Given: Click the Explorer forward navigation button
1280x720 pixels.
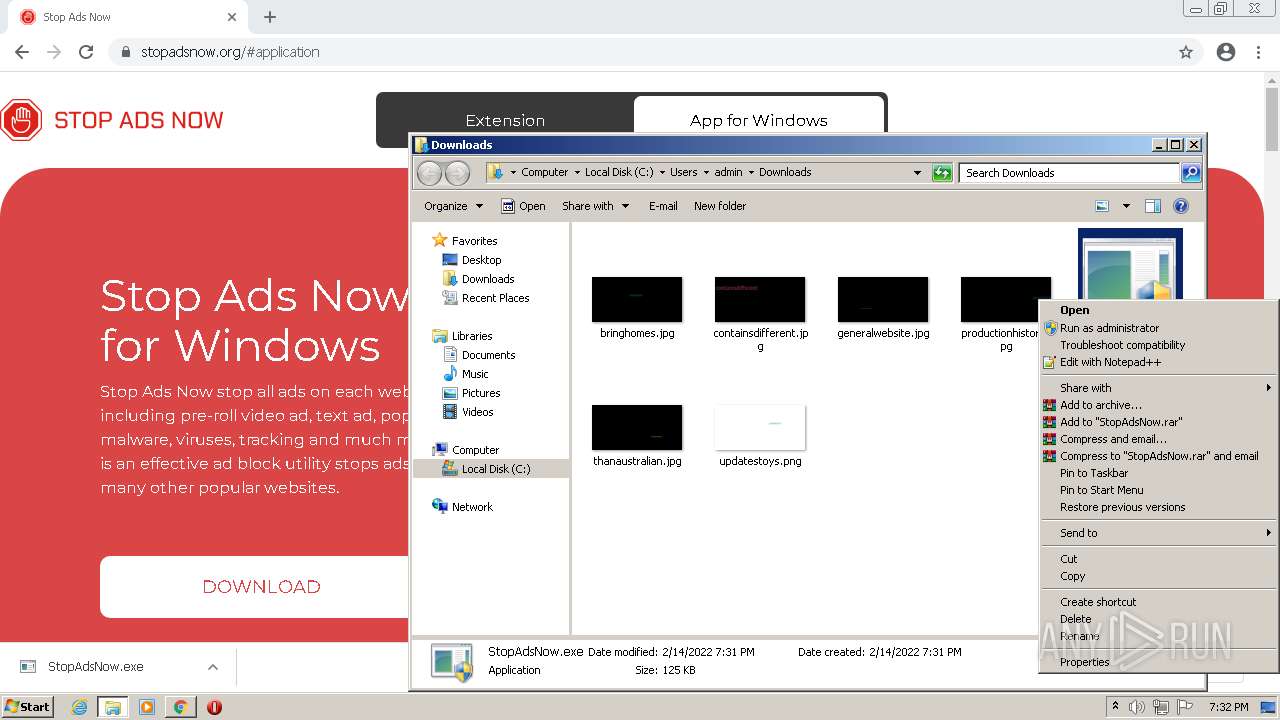Looking at the screenshot, I should (x=457, y=173).
